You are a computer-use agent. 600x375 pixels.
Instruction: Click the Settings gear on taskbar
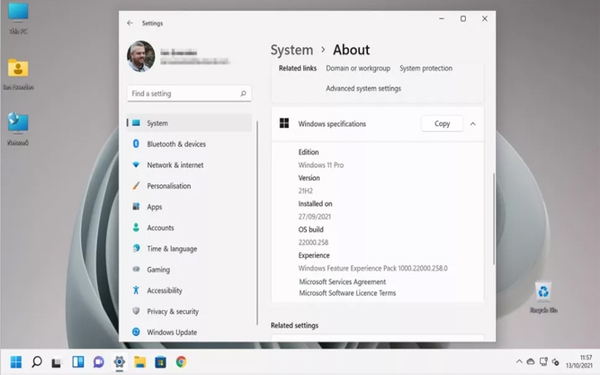point(119,362)
